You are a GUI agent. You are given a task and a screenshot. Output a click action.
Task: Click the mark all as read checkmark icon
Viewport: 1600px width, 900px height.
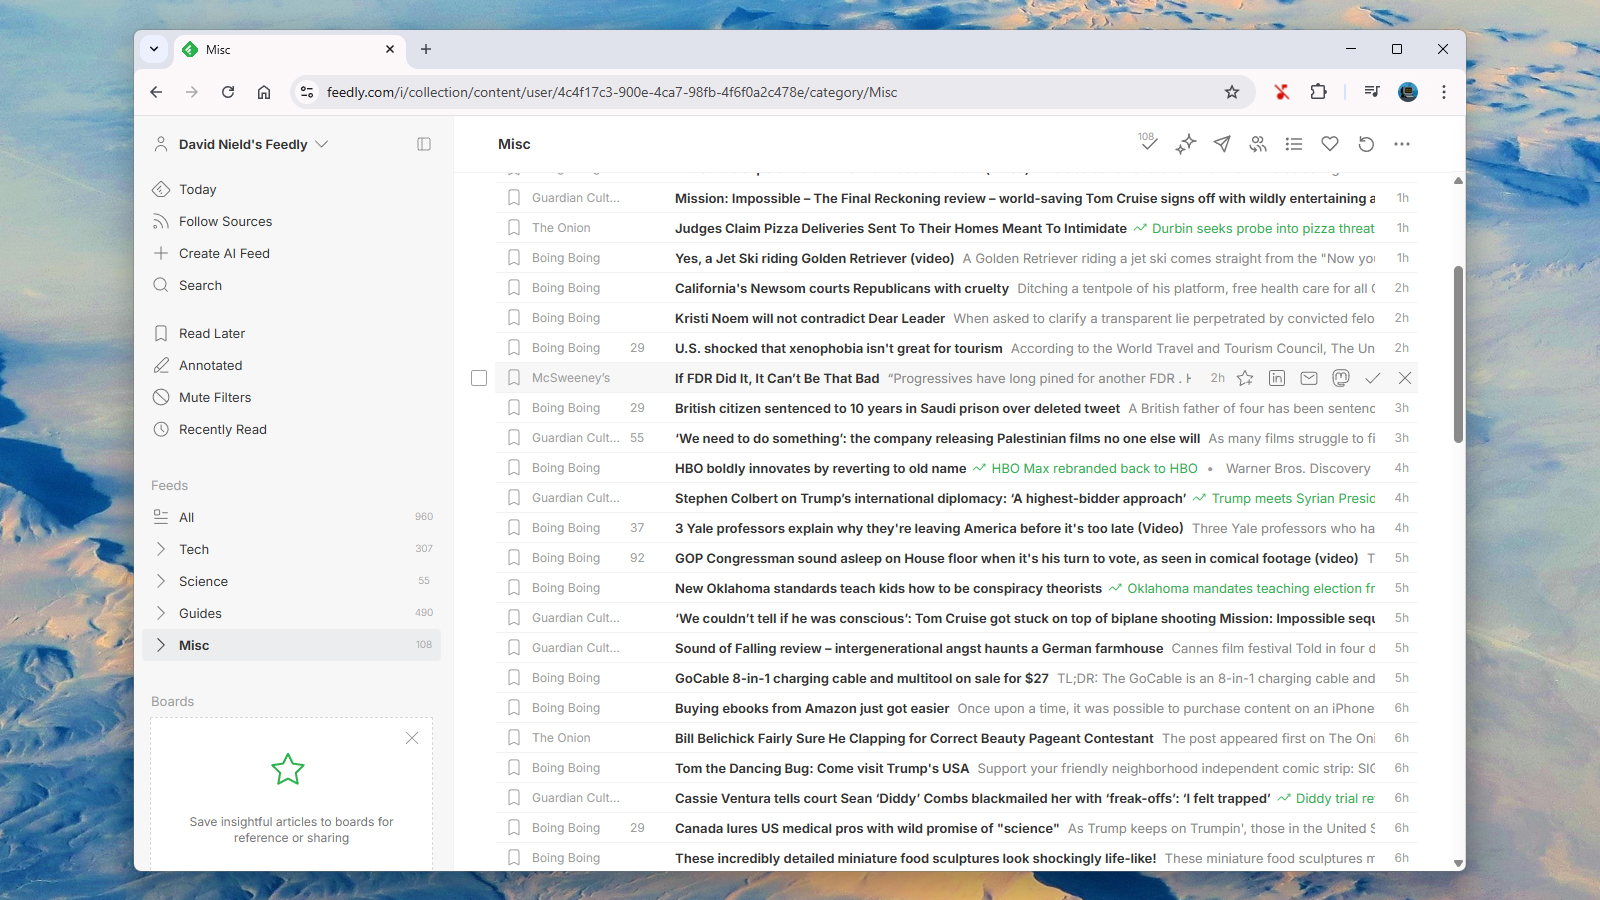pyautogui.click(x=1149, y=144)
